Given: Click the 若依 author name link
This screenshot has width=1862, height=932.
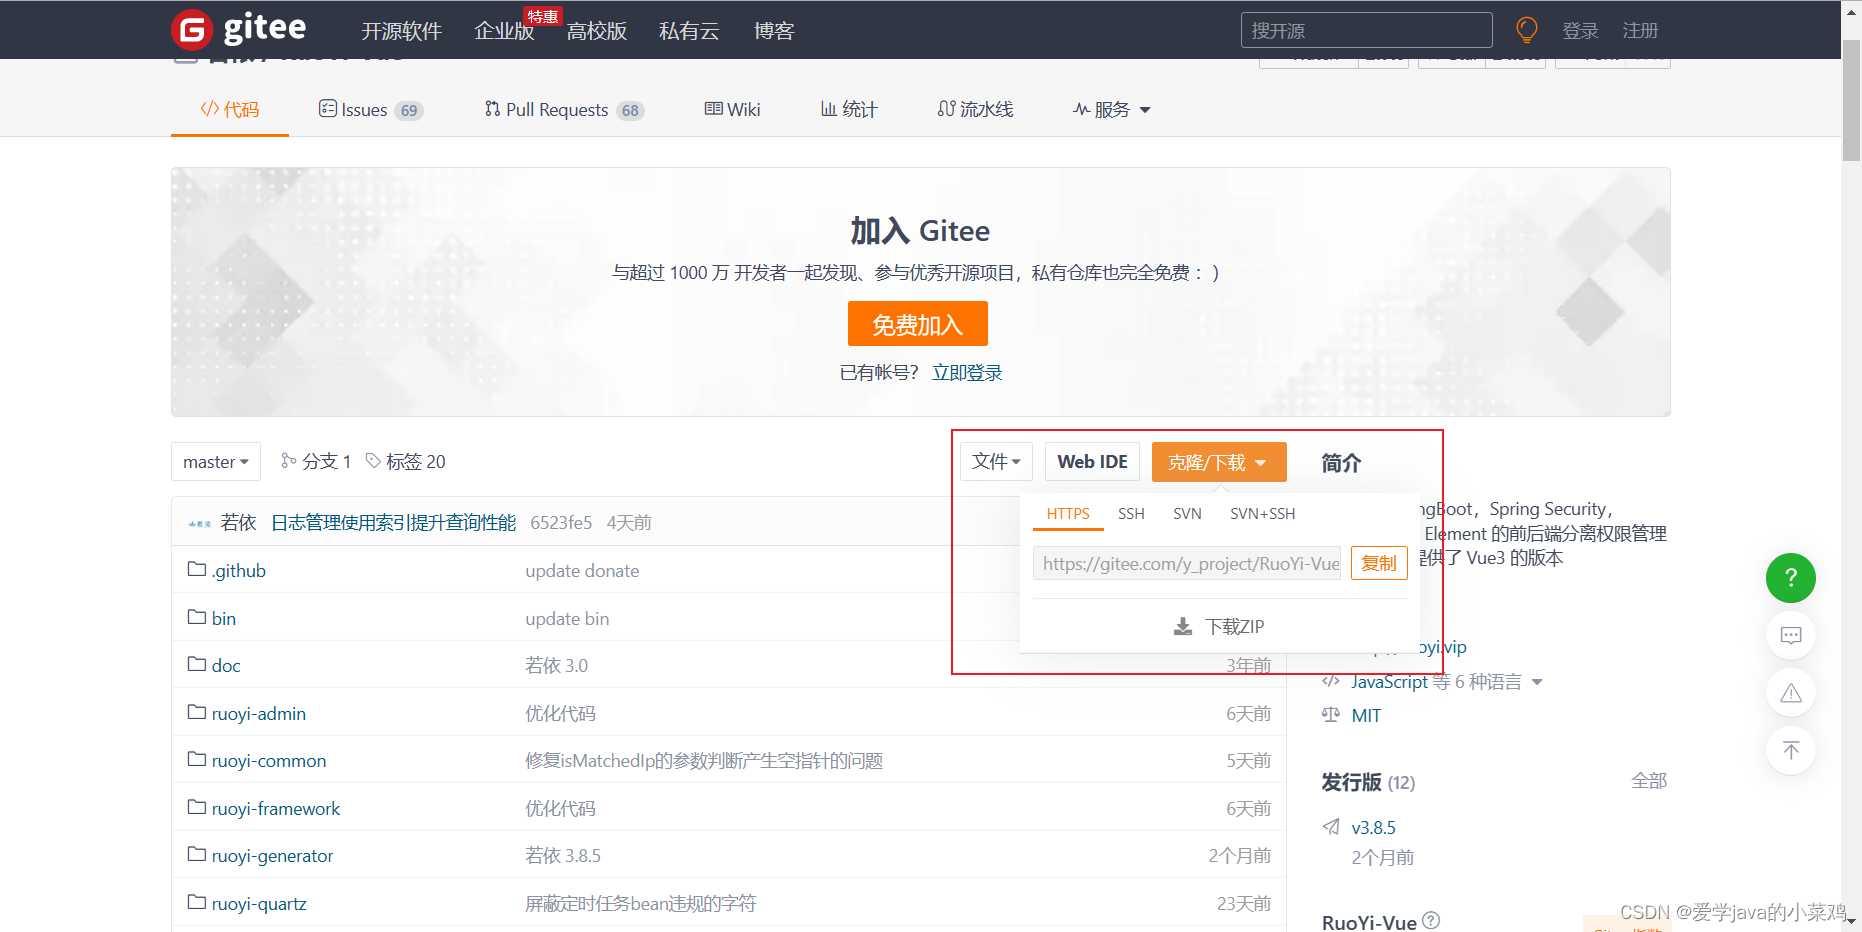Looking at the screenshot, I should [x=239, y=522].
